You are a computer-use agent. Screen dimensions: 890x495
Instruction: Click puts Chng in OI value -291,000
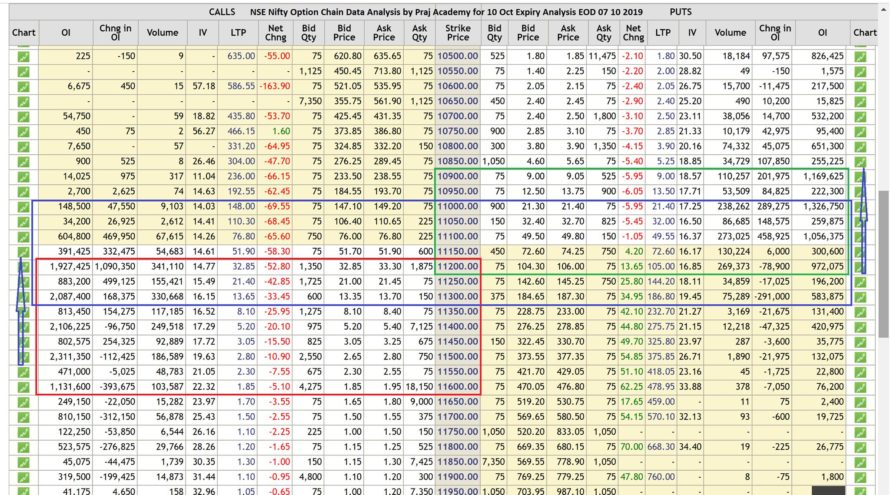click(x=773, y=297)
